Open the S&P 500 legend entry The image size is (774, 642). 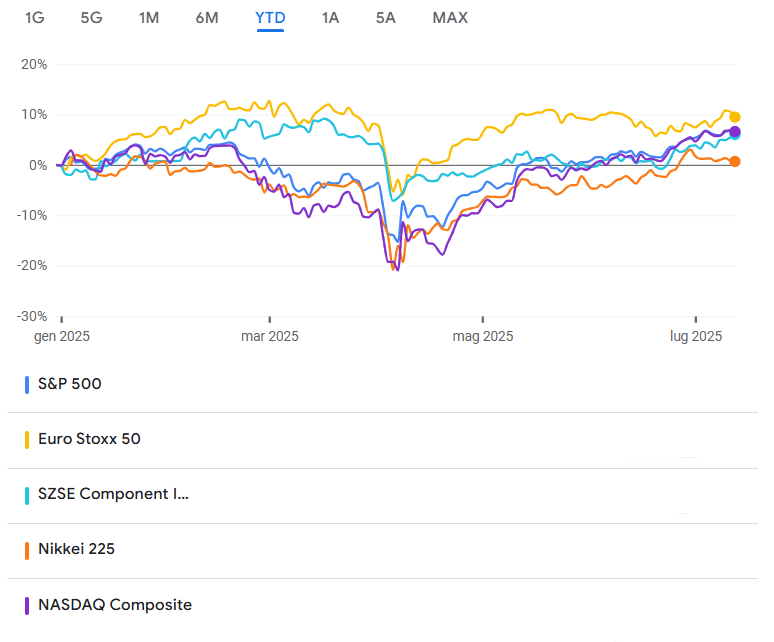[x=69, y=383]
